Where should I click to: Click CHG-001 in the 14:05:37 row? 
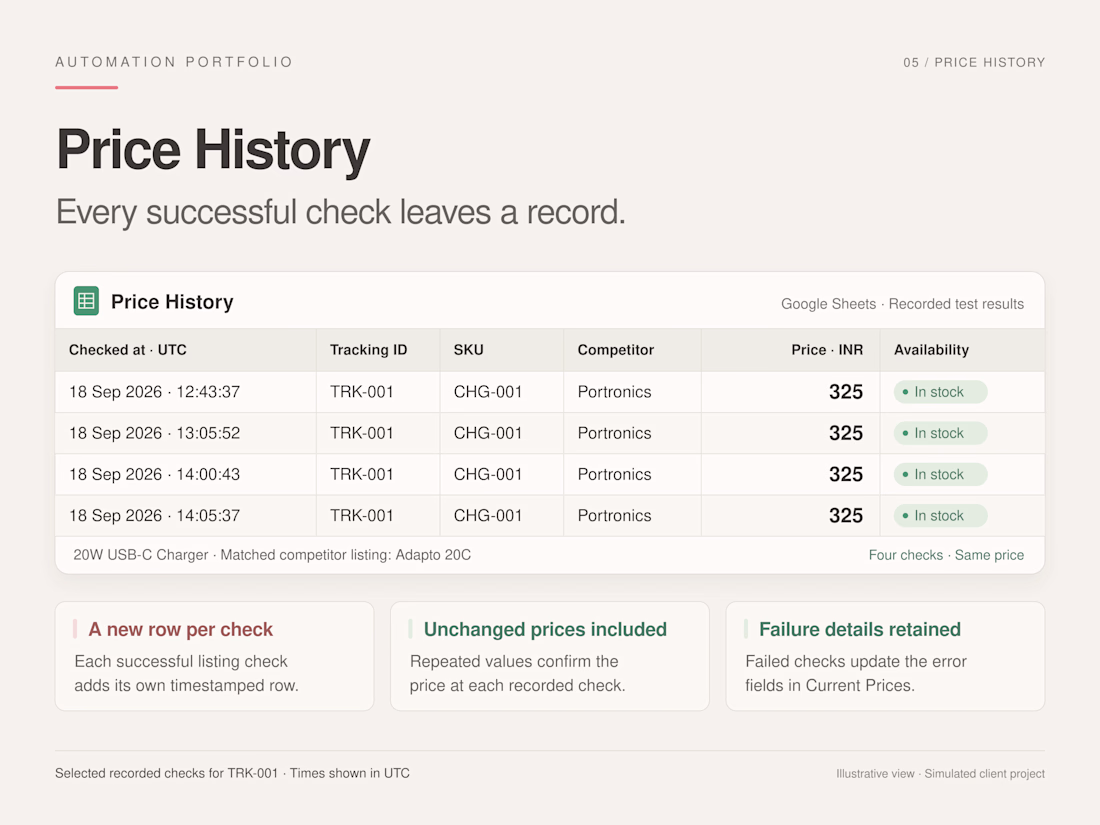pos(488,516)
